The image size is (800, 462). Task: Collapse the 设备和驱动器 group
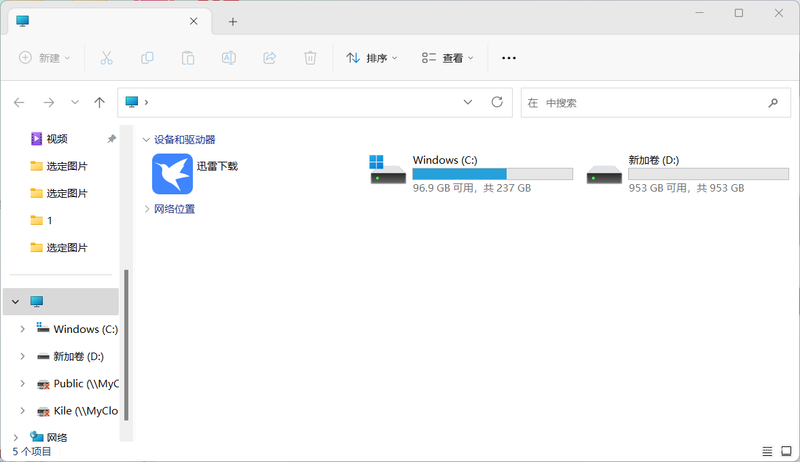pyautogui.click(x=146, y=140)
